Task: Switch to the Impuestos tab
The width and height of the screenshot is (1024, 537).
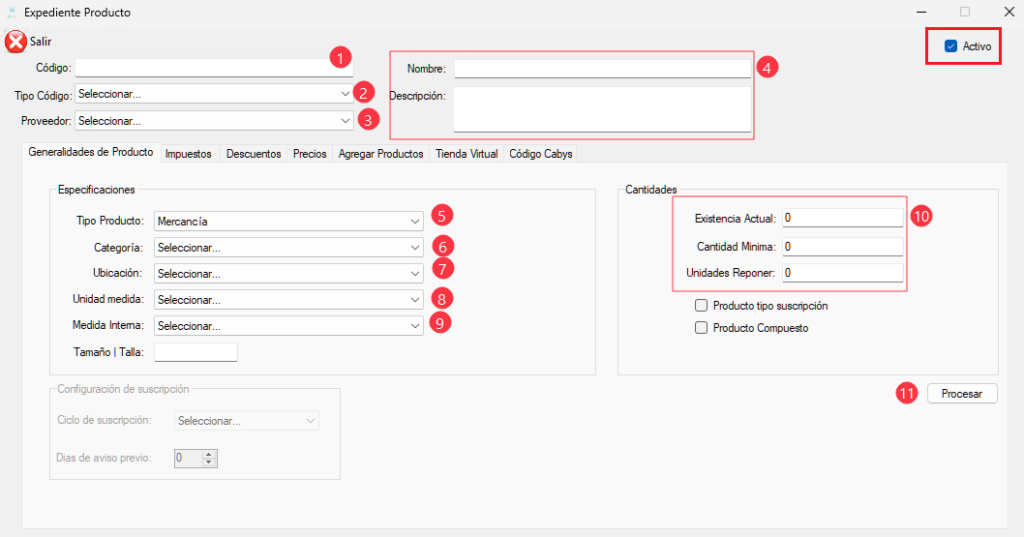Action: coord(188,154)
